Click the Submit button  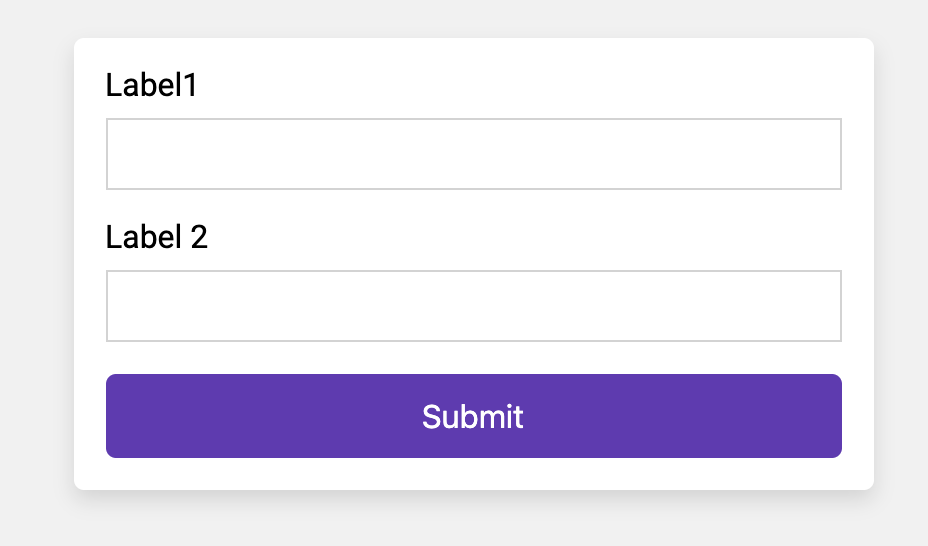[x=473, y=416]
